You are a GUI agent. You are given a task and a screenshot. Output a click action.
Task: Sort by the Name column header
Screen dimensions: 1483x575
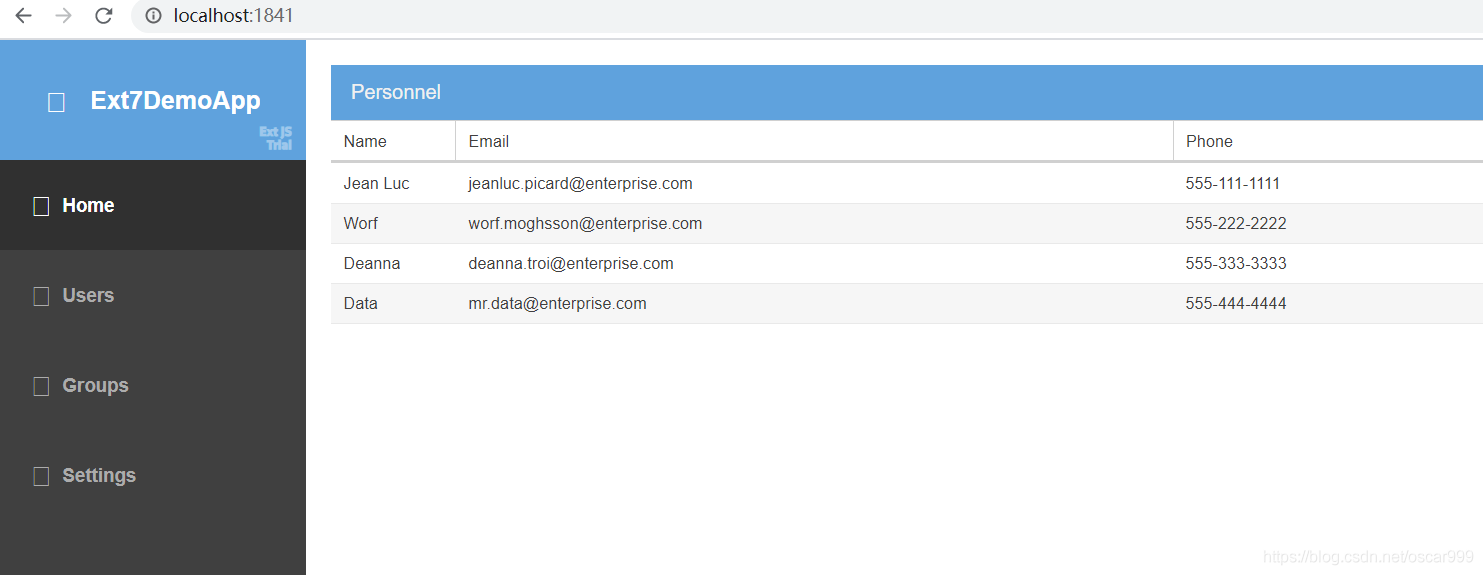393,141
